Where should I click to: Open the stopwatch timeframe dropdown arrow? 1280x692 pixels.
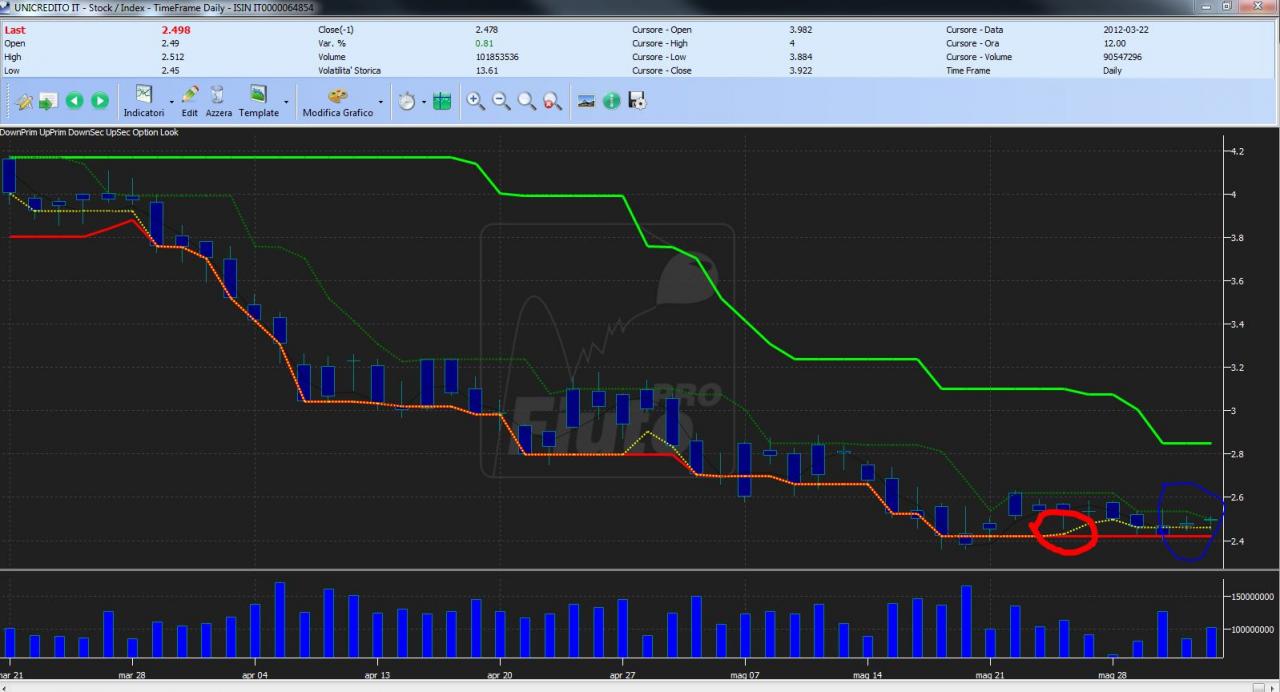[x=423, y=102]
